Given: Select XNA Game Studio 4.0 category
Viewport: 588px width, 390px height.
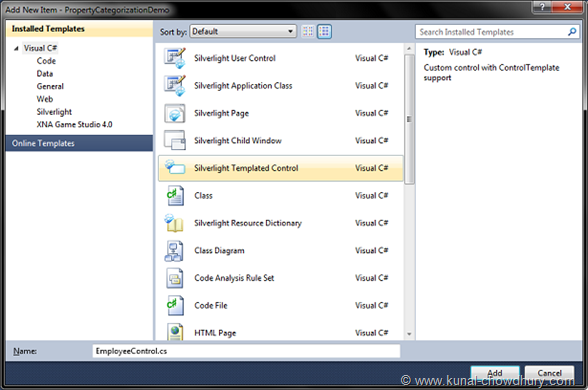Looking at the screenshot, I should [x=74, y=124].
